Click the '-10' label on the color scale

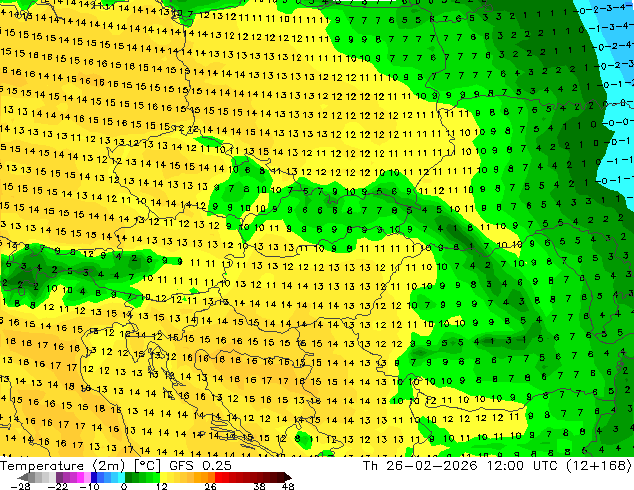(89, 486)
